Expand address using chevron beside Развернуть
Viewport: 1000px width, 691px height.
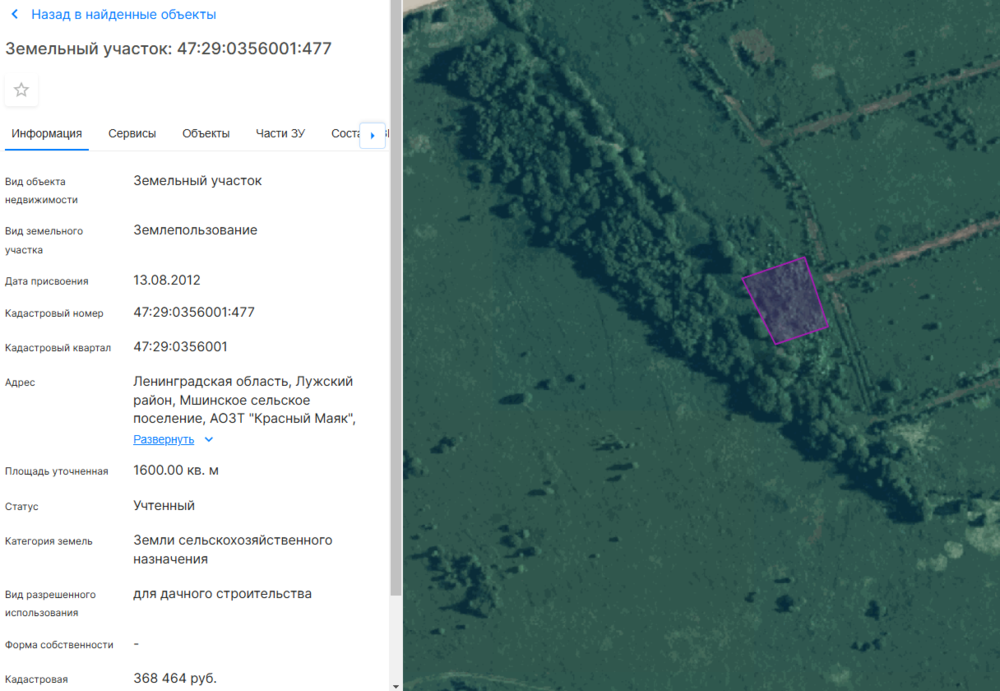coord(208,440)
